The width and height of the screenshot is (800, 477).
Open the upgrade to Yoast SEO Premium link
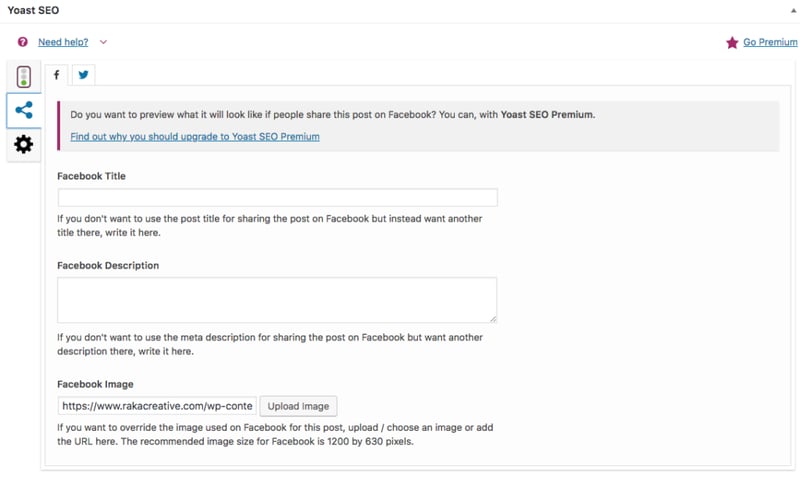195,137
